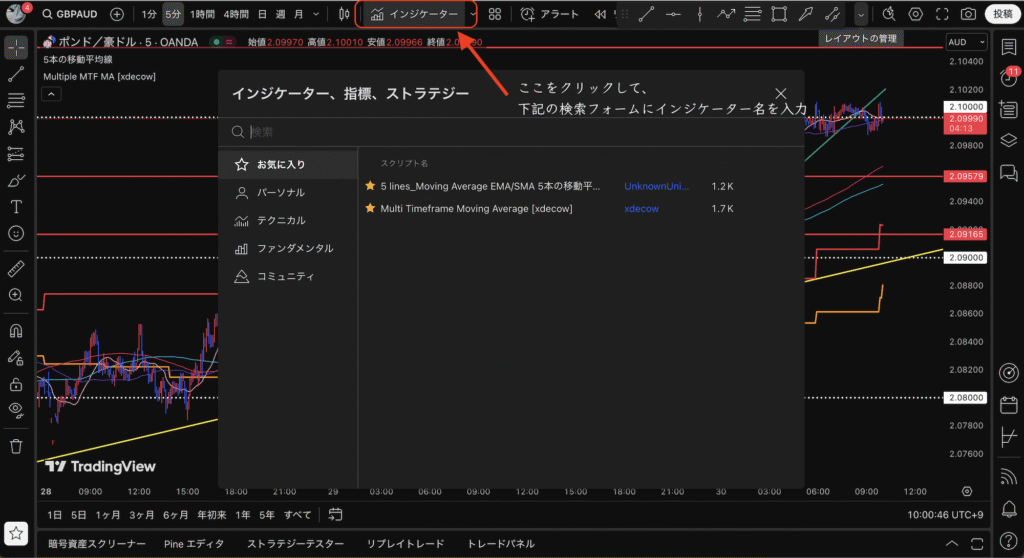
Task: Select テクニカル category
Action: click(288, 221)
